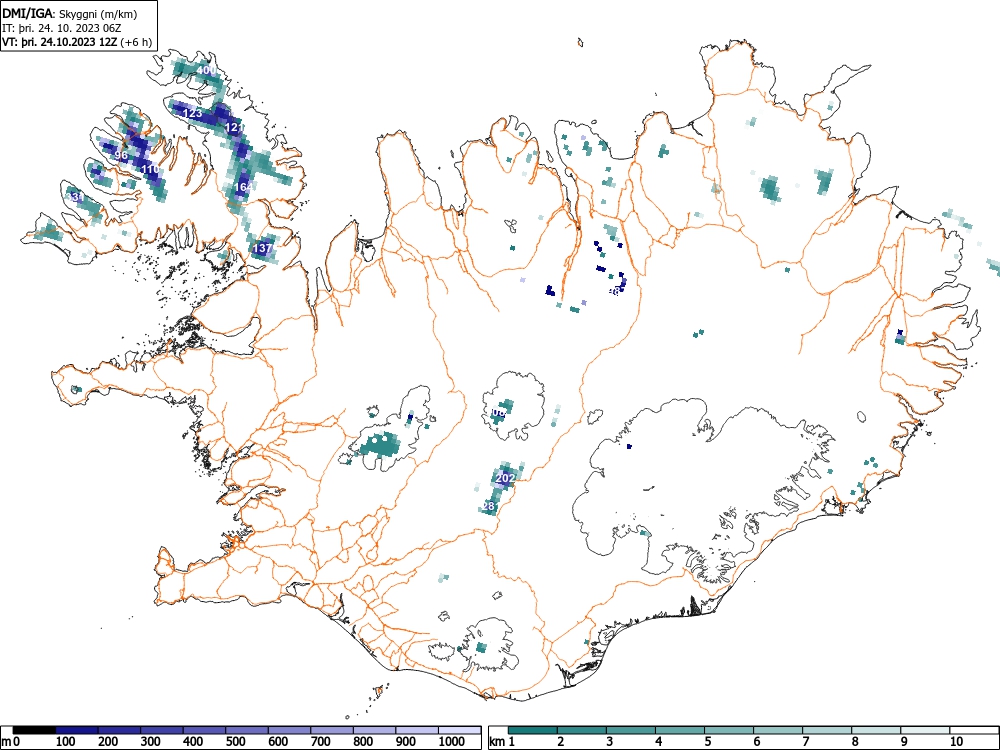Pick the 6–7 km legend swatch
1000x750 pixels.
(778, 730)
